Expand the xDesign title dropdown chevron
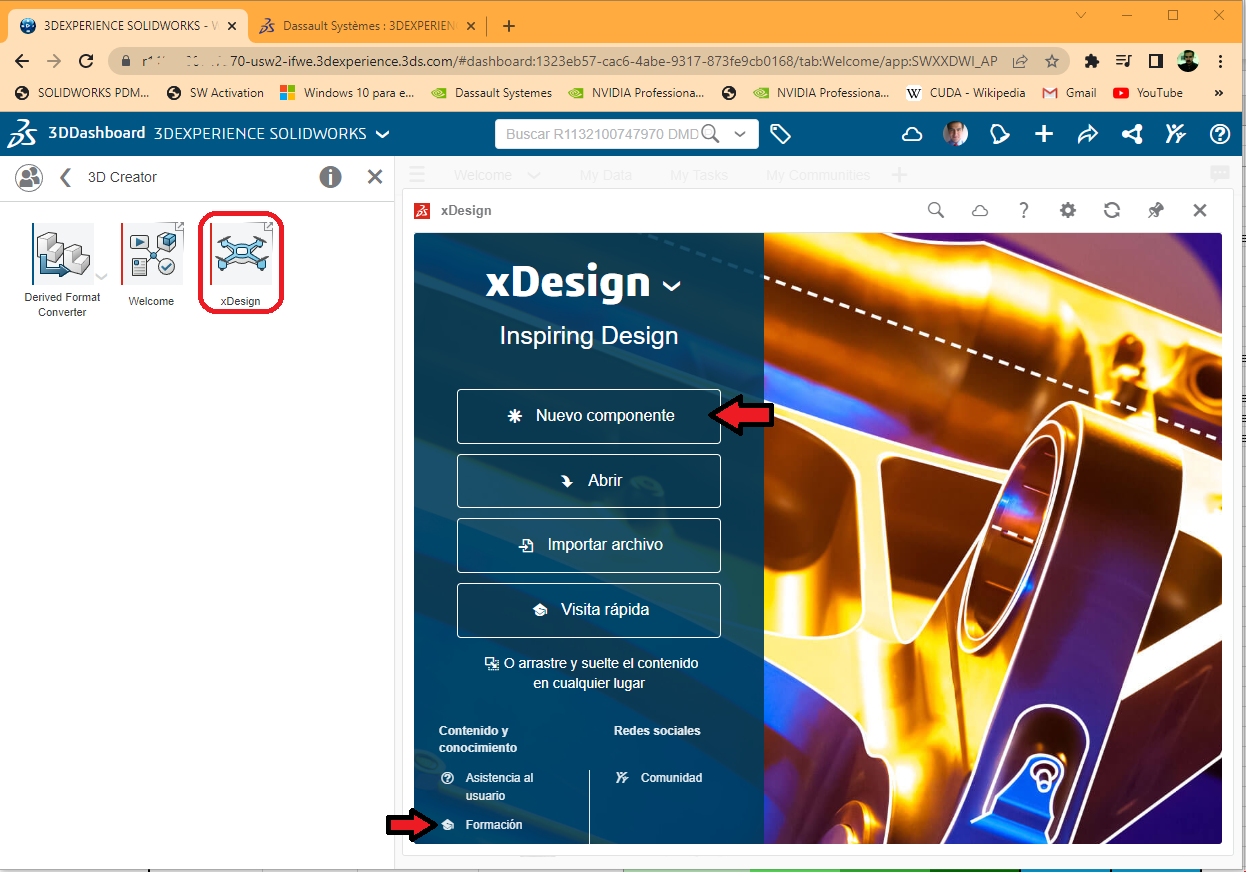Image resolution: width=1246 pixels, height=872 pixels. [672, 287]
